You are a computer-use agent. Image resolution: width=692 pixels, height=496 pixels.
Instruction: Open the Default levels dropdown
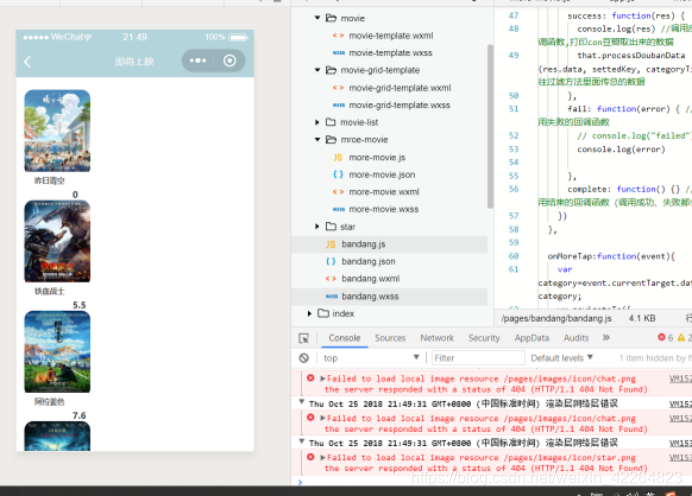click(x=561, y=358)
